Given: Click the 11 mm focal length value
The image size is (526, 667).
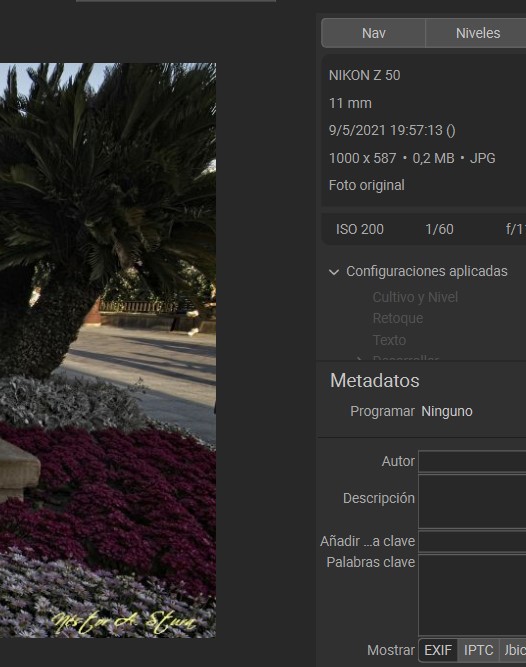Looking at the screenshot, I should pos(350,103).
